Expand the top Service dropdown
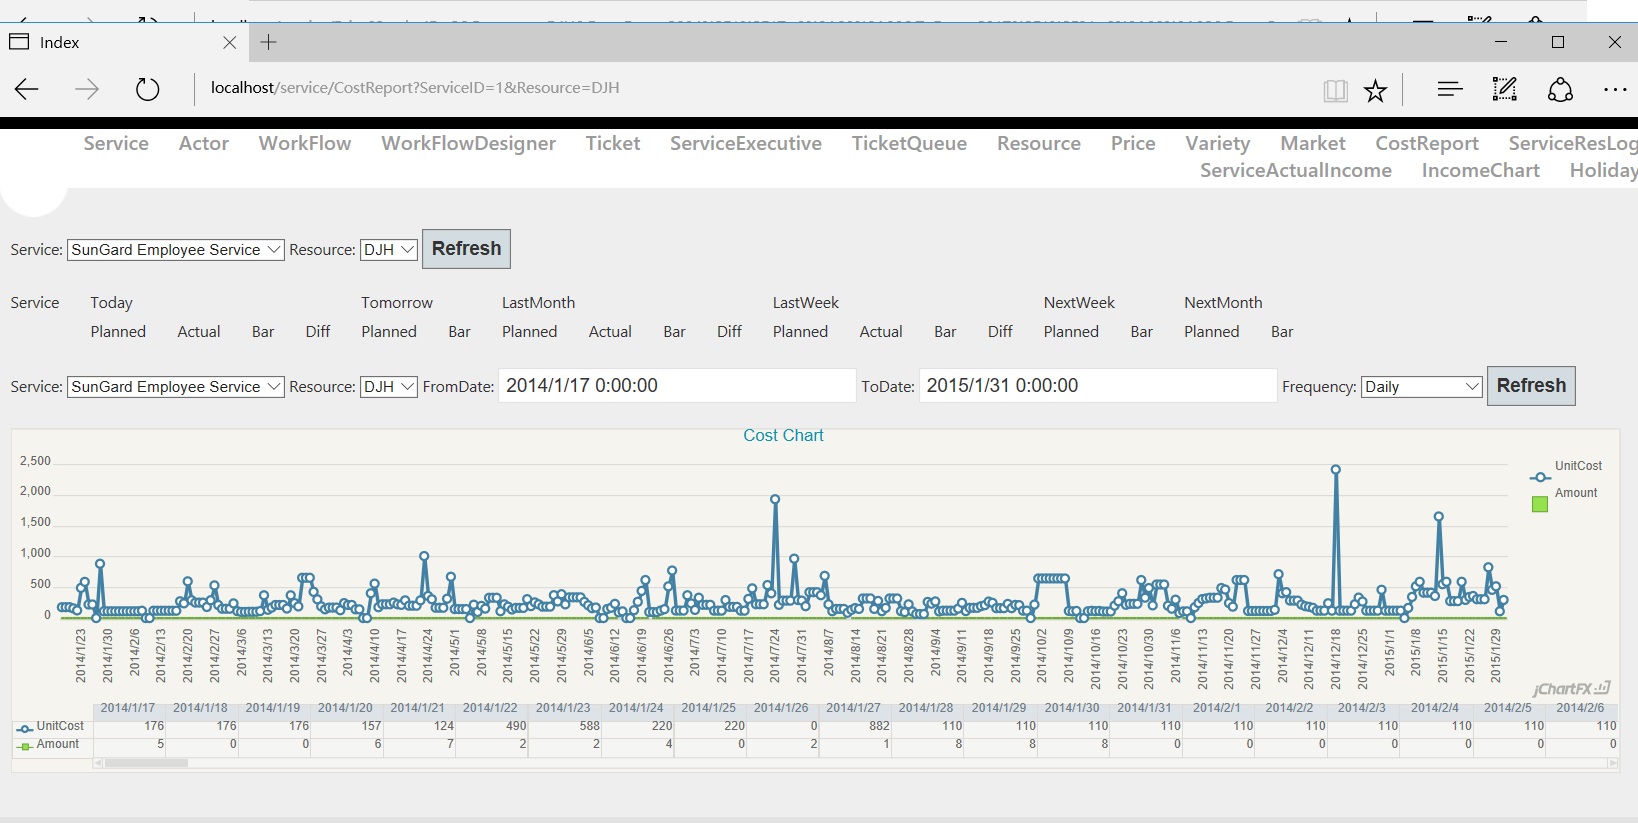The height and width of the screenshot is (823, 1638). [176, 250]
